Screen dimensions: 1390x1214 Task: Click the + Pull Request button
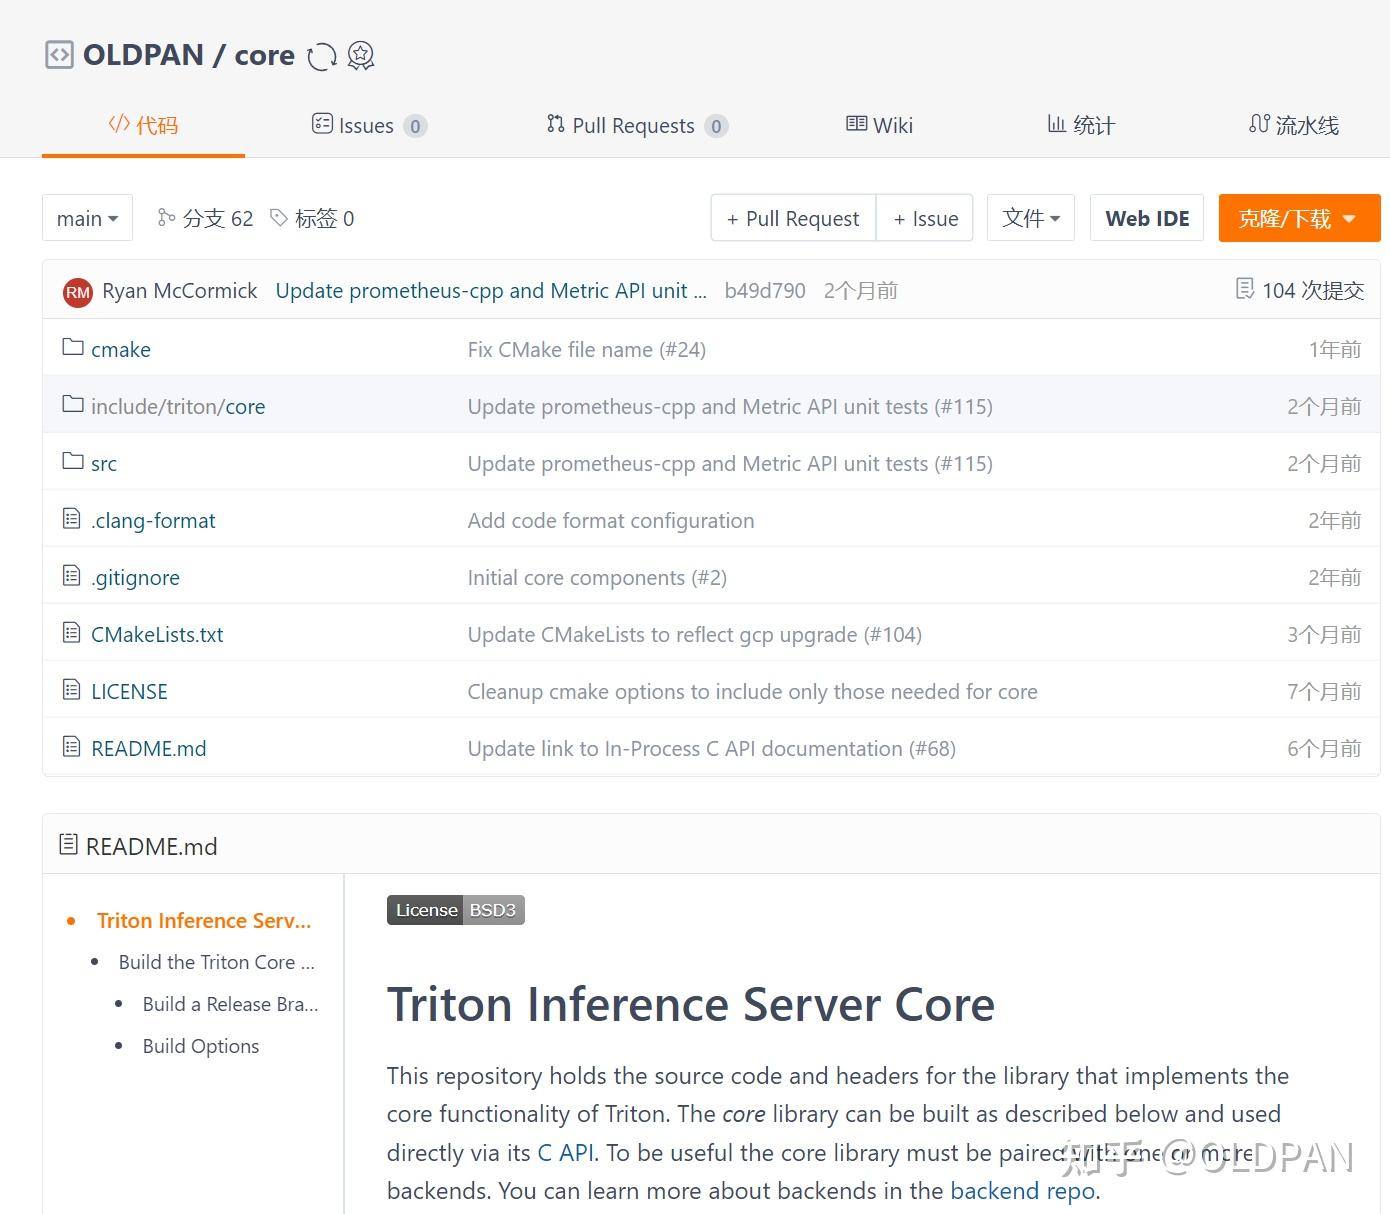[x=792, y=217]
